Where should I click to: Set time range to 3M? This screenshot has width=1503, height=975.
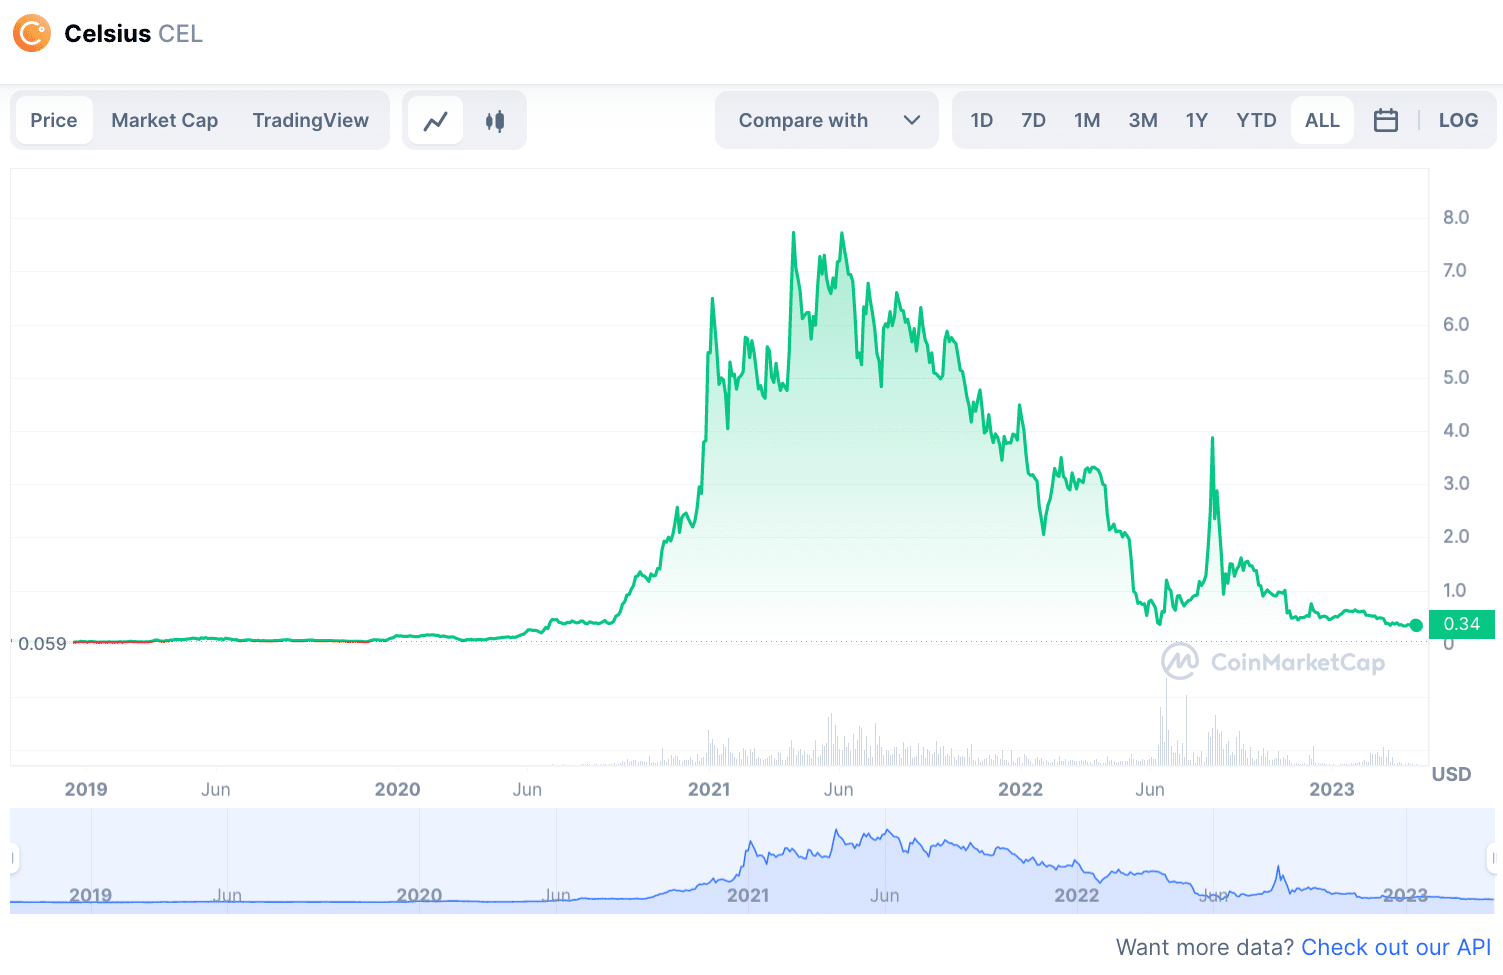[x=1143, y=120]
